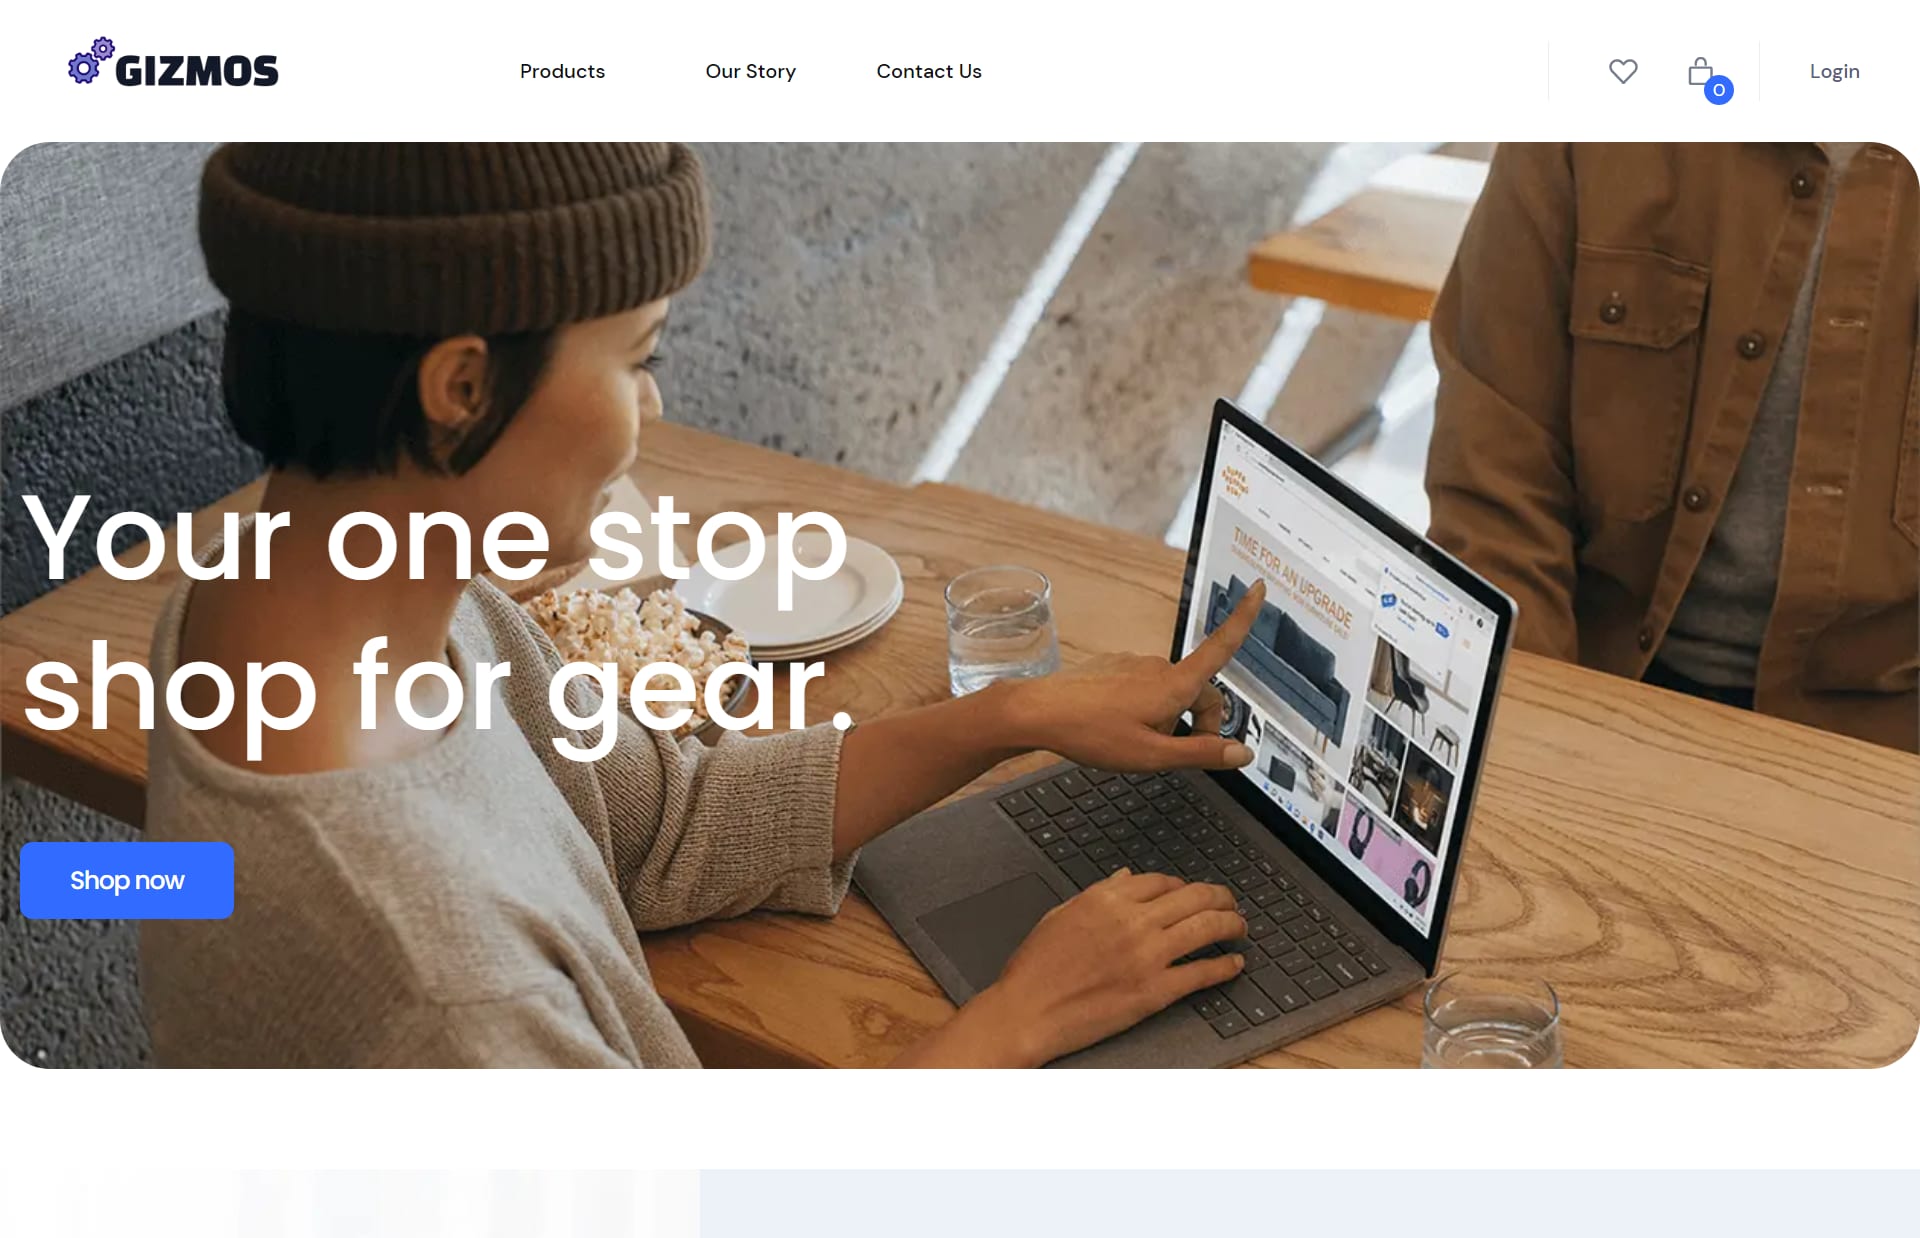The image size is (1920, 1238).
Task: Select Contact Us in the navigation
Action: [929, 71]
